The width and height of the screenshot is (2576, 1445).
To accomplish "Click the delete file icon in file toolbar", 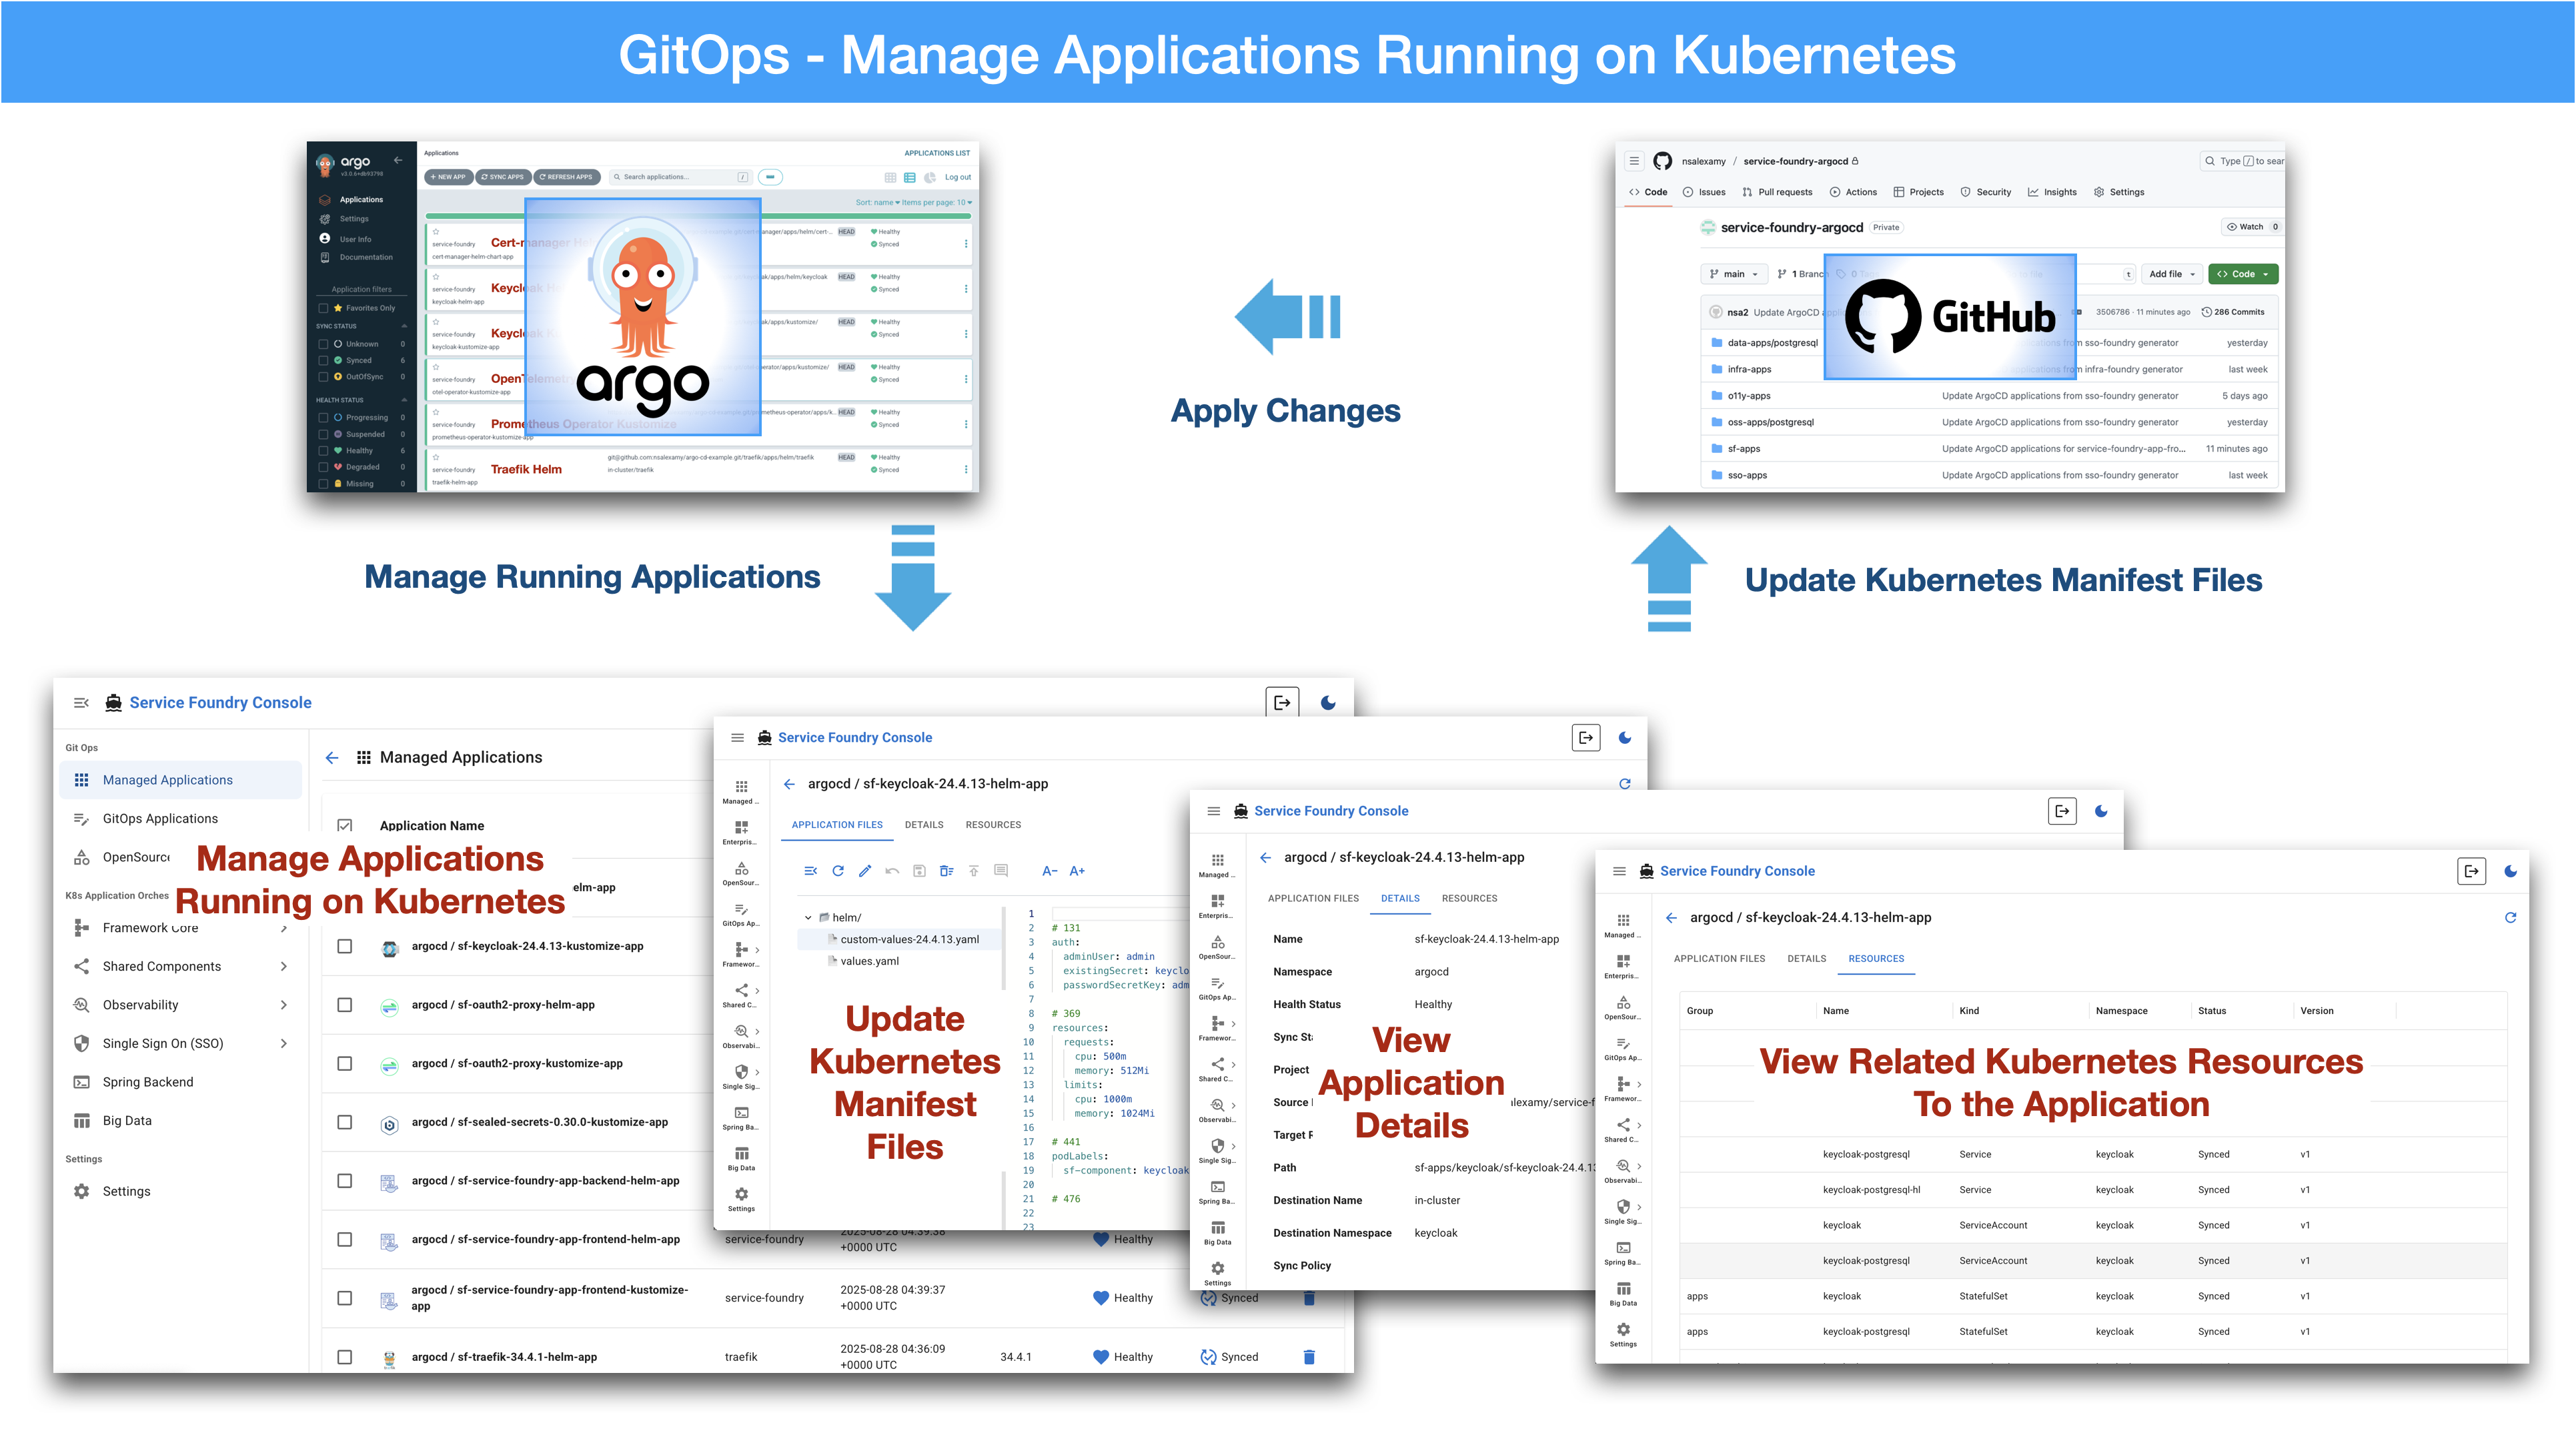I will tap(946, 871).
